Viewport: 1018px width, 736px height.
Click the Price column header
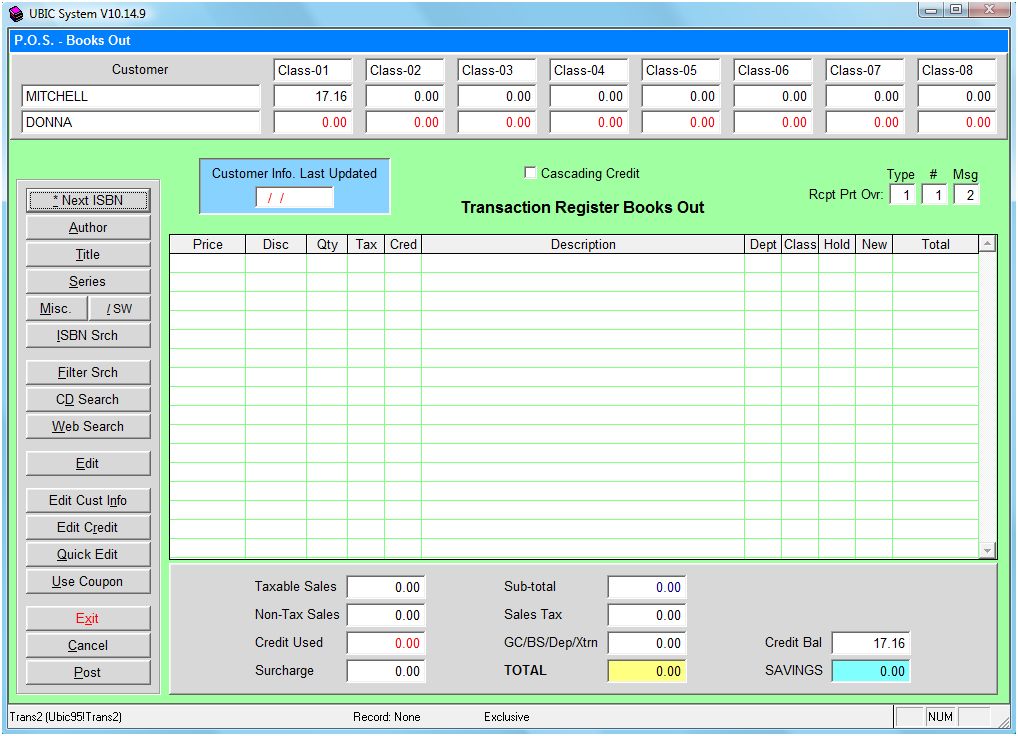coord(208,244)
